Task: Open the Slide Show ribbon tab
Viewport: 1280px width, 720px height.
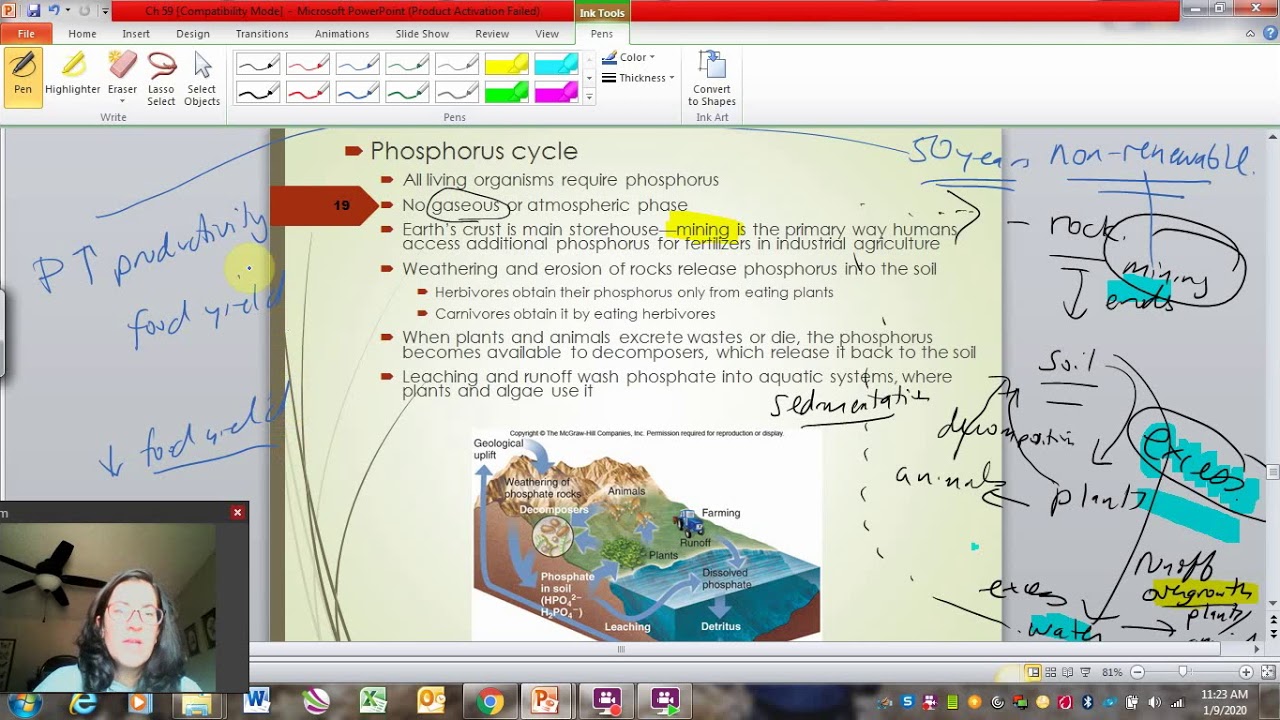Action: (422, 34)
